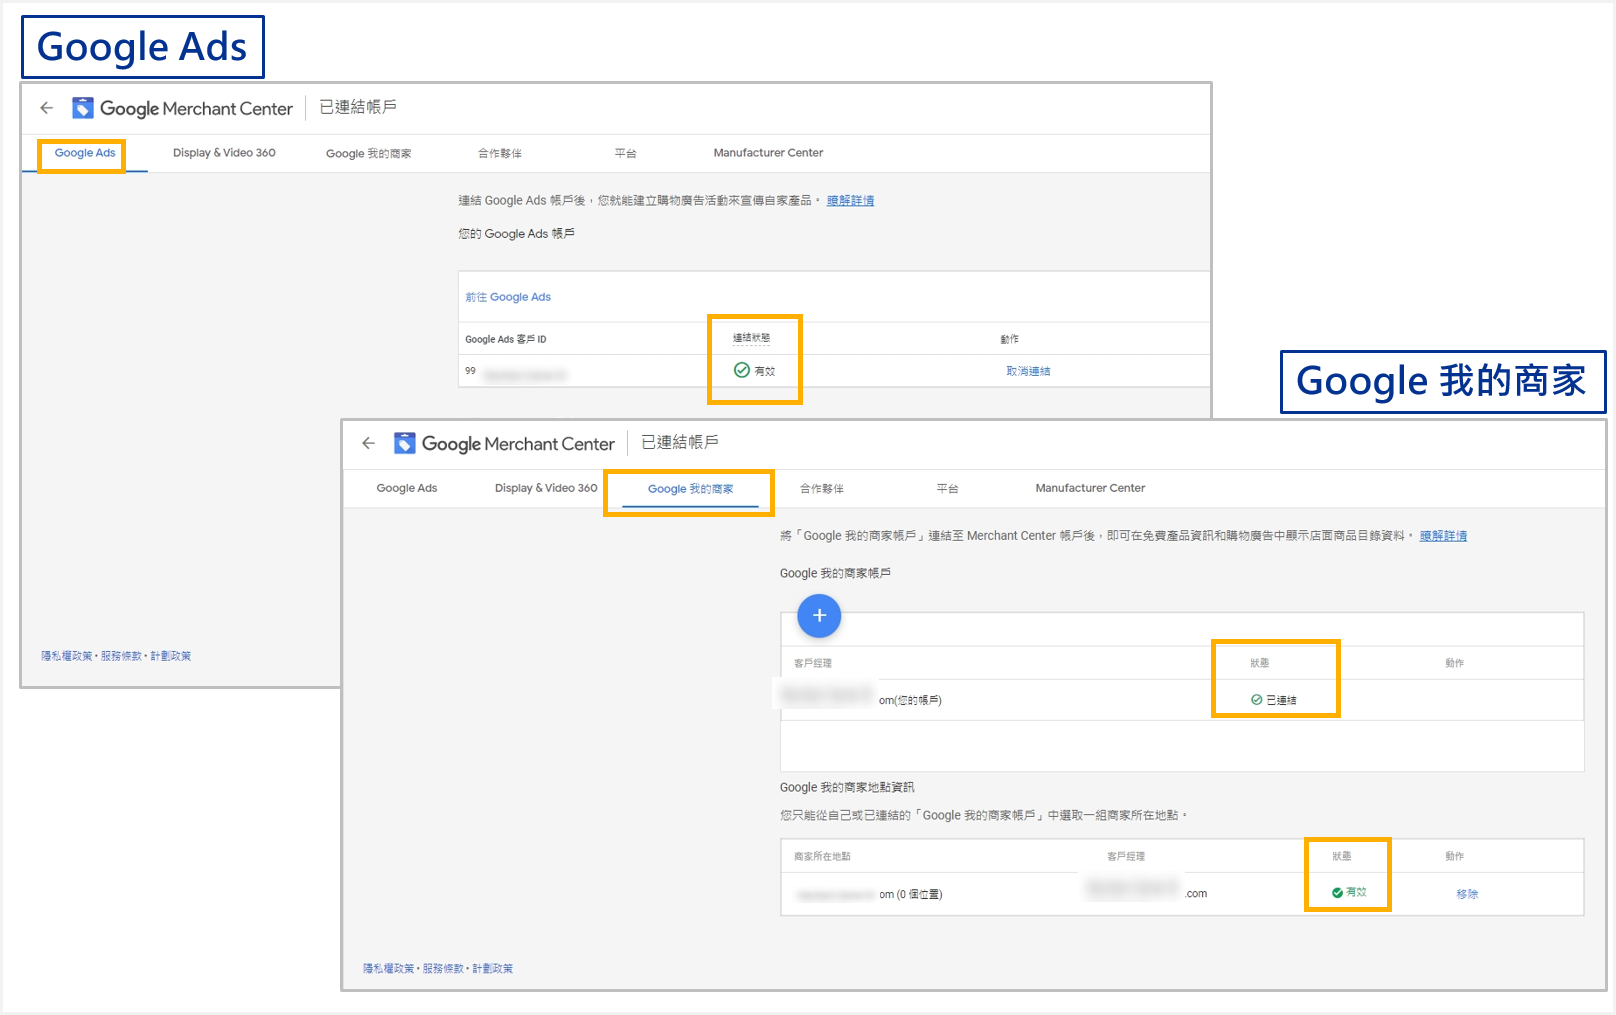This screenshot has width=1616, height=1015.
Task: Click 前往 Google Ads link
Action: pos(508,297)
